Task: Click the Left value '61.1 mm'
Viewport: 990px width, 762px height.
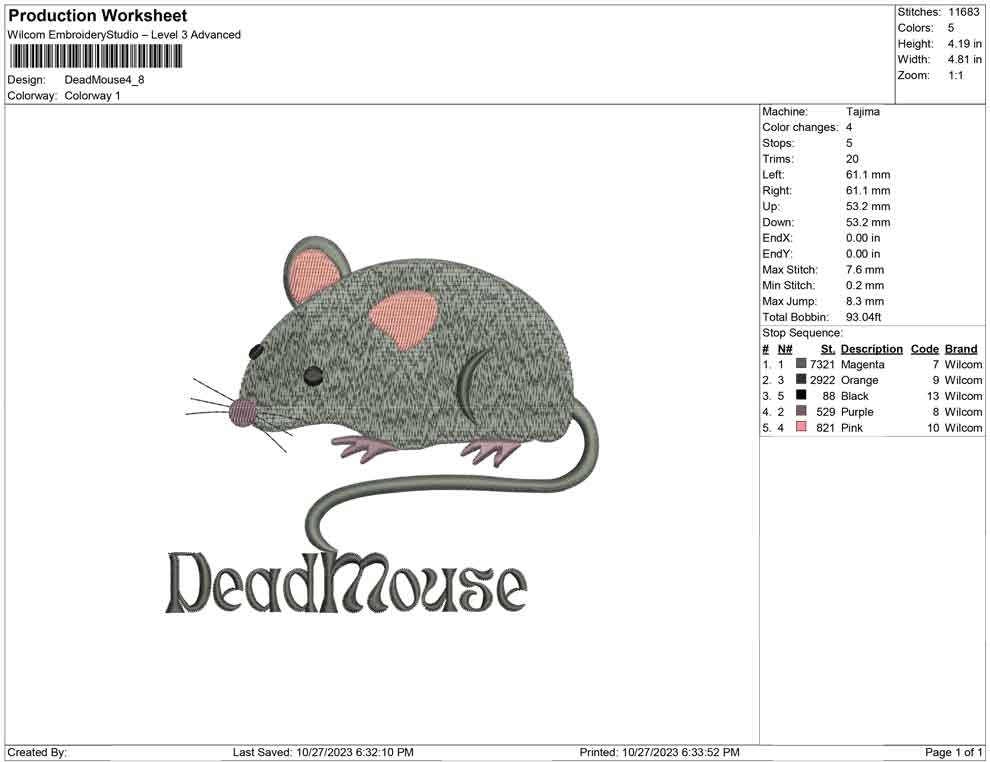Action: click(868, 175)
